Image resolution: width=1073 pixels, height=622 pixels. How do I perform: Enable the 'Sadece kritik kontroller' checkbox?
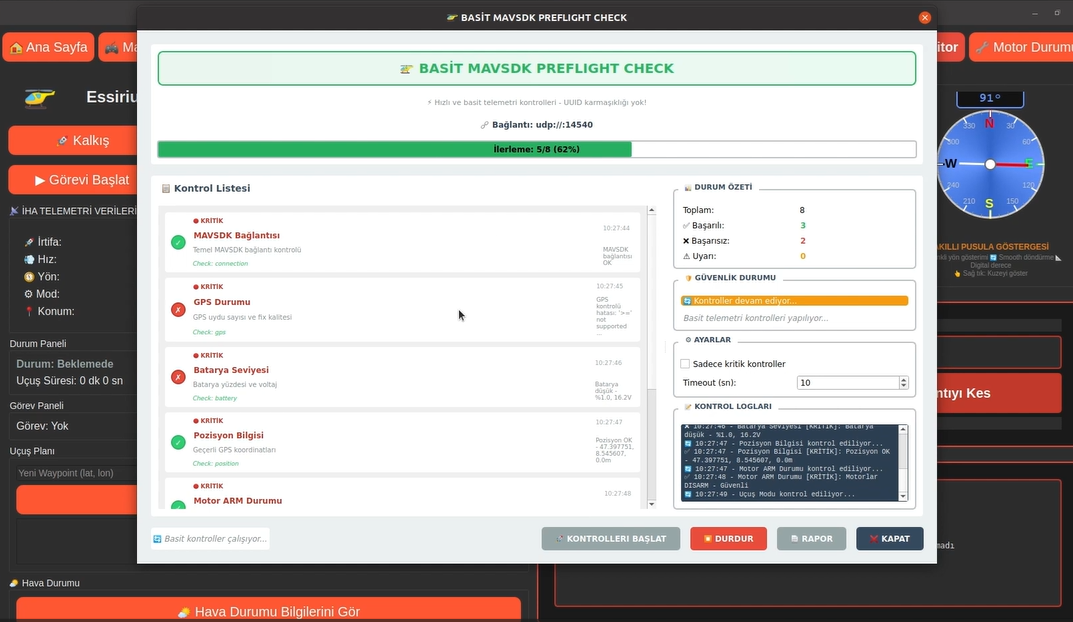pyautogui.click(x=685, y=364)
